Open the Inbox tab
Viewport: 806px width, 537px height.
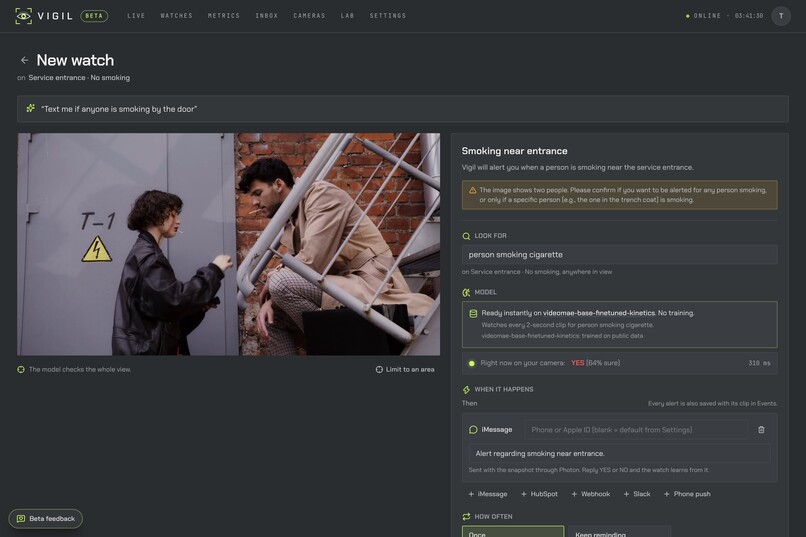point(267,16)
